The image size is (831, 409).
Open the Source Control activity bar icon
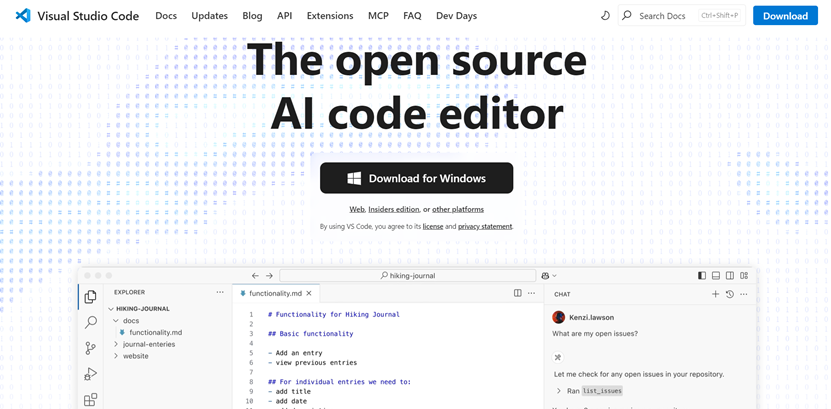tap(91, 348)
